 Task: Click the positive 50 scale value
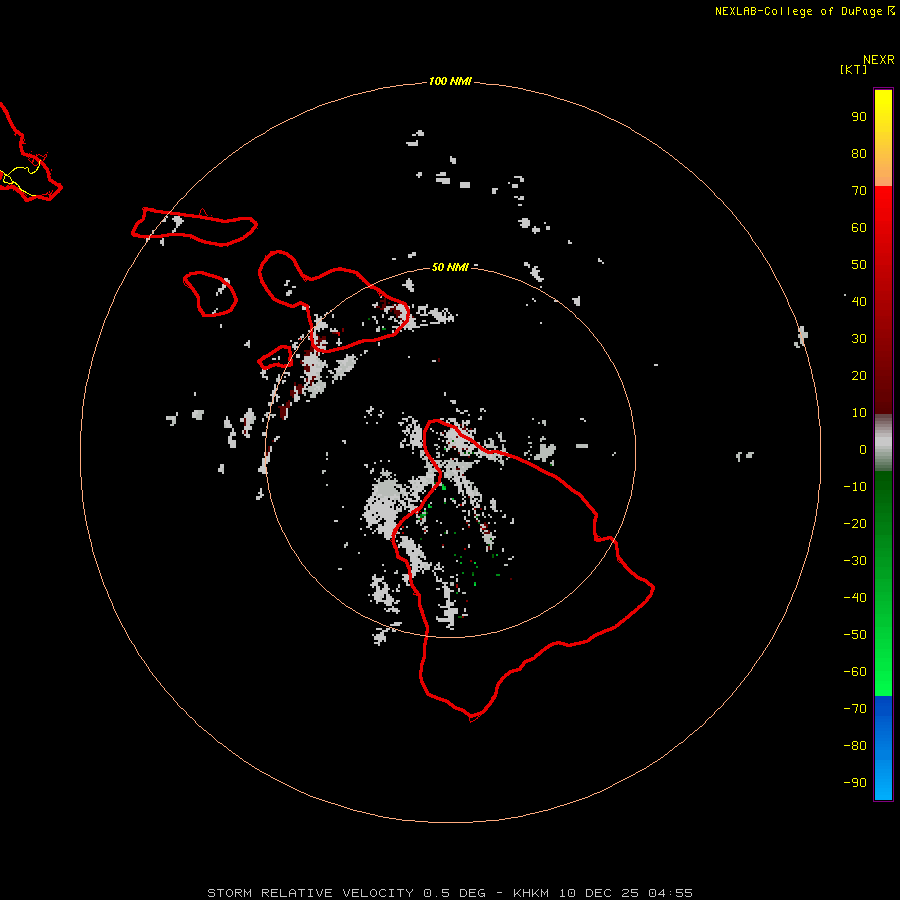(x=859, y=265)
